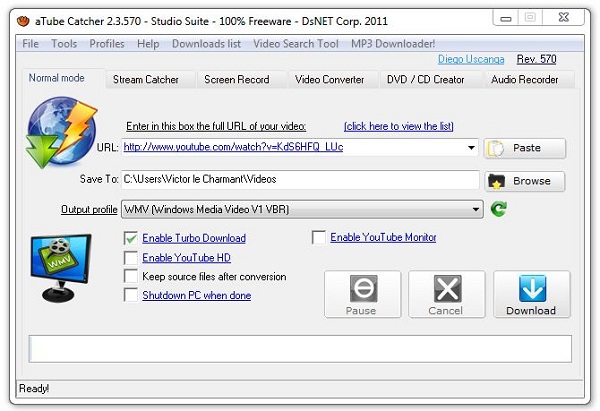Expand the URL history dropdown arrow

[471, 148]
